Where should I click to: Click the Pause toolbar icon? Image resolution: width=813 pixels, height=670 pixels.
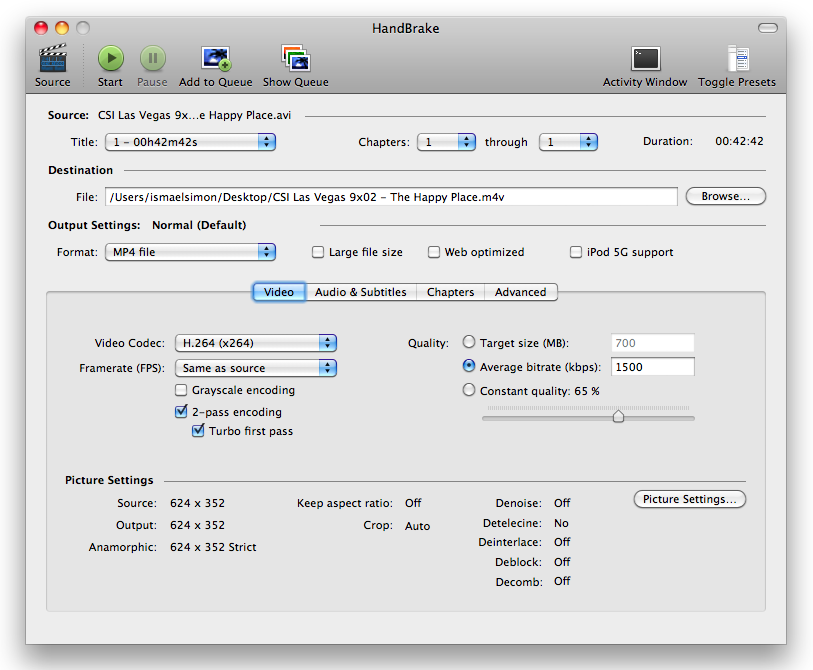point(152,59)
